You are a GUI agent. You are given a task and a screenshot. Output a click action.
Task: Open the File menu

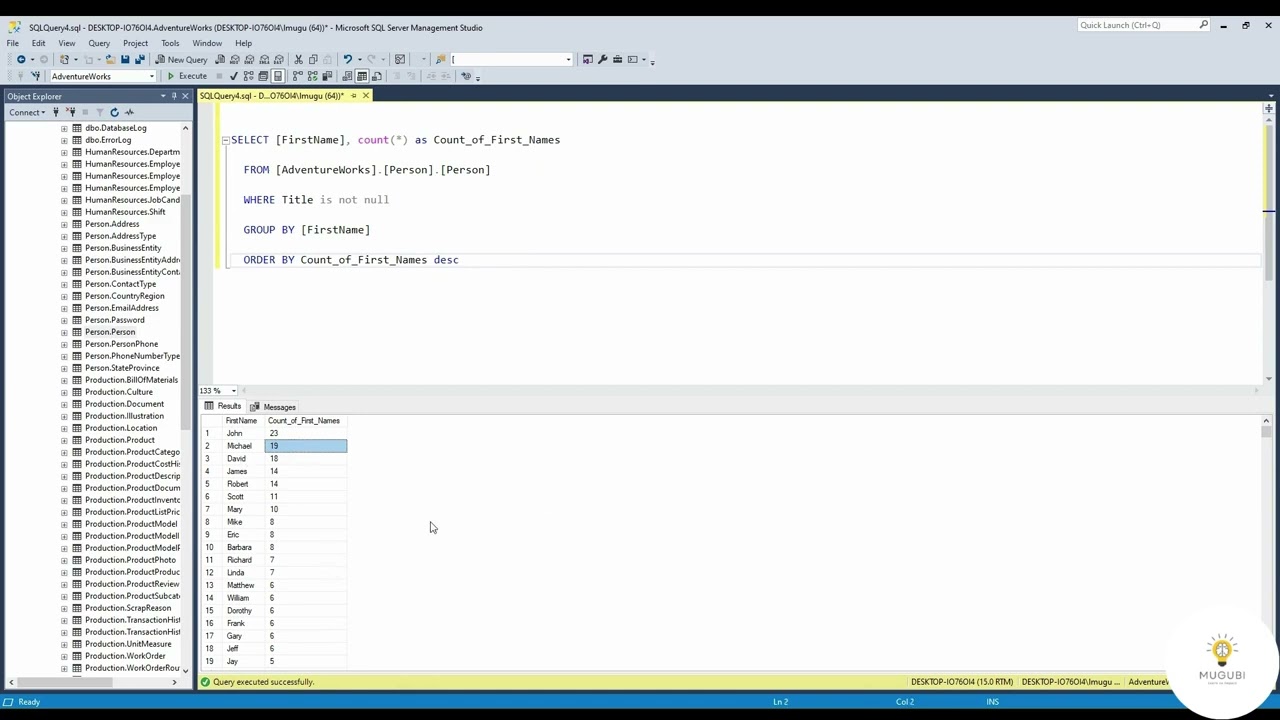pyautogui.click(x=13, y=43)
